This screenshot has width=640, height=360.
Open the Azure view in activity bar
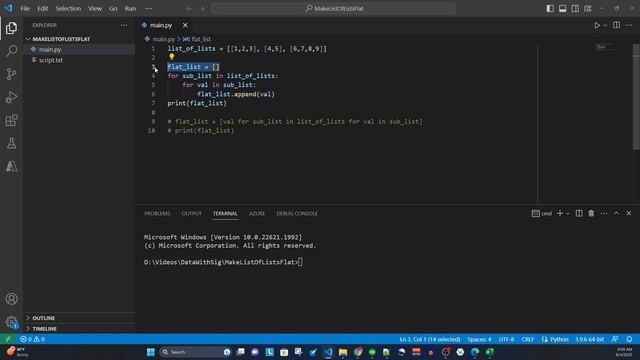point(11,166)
